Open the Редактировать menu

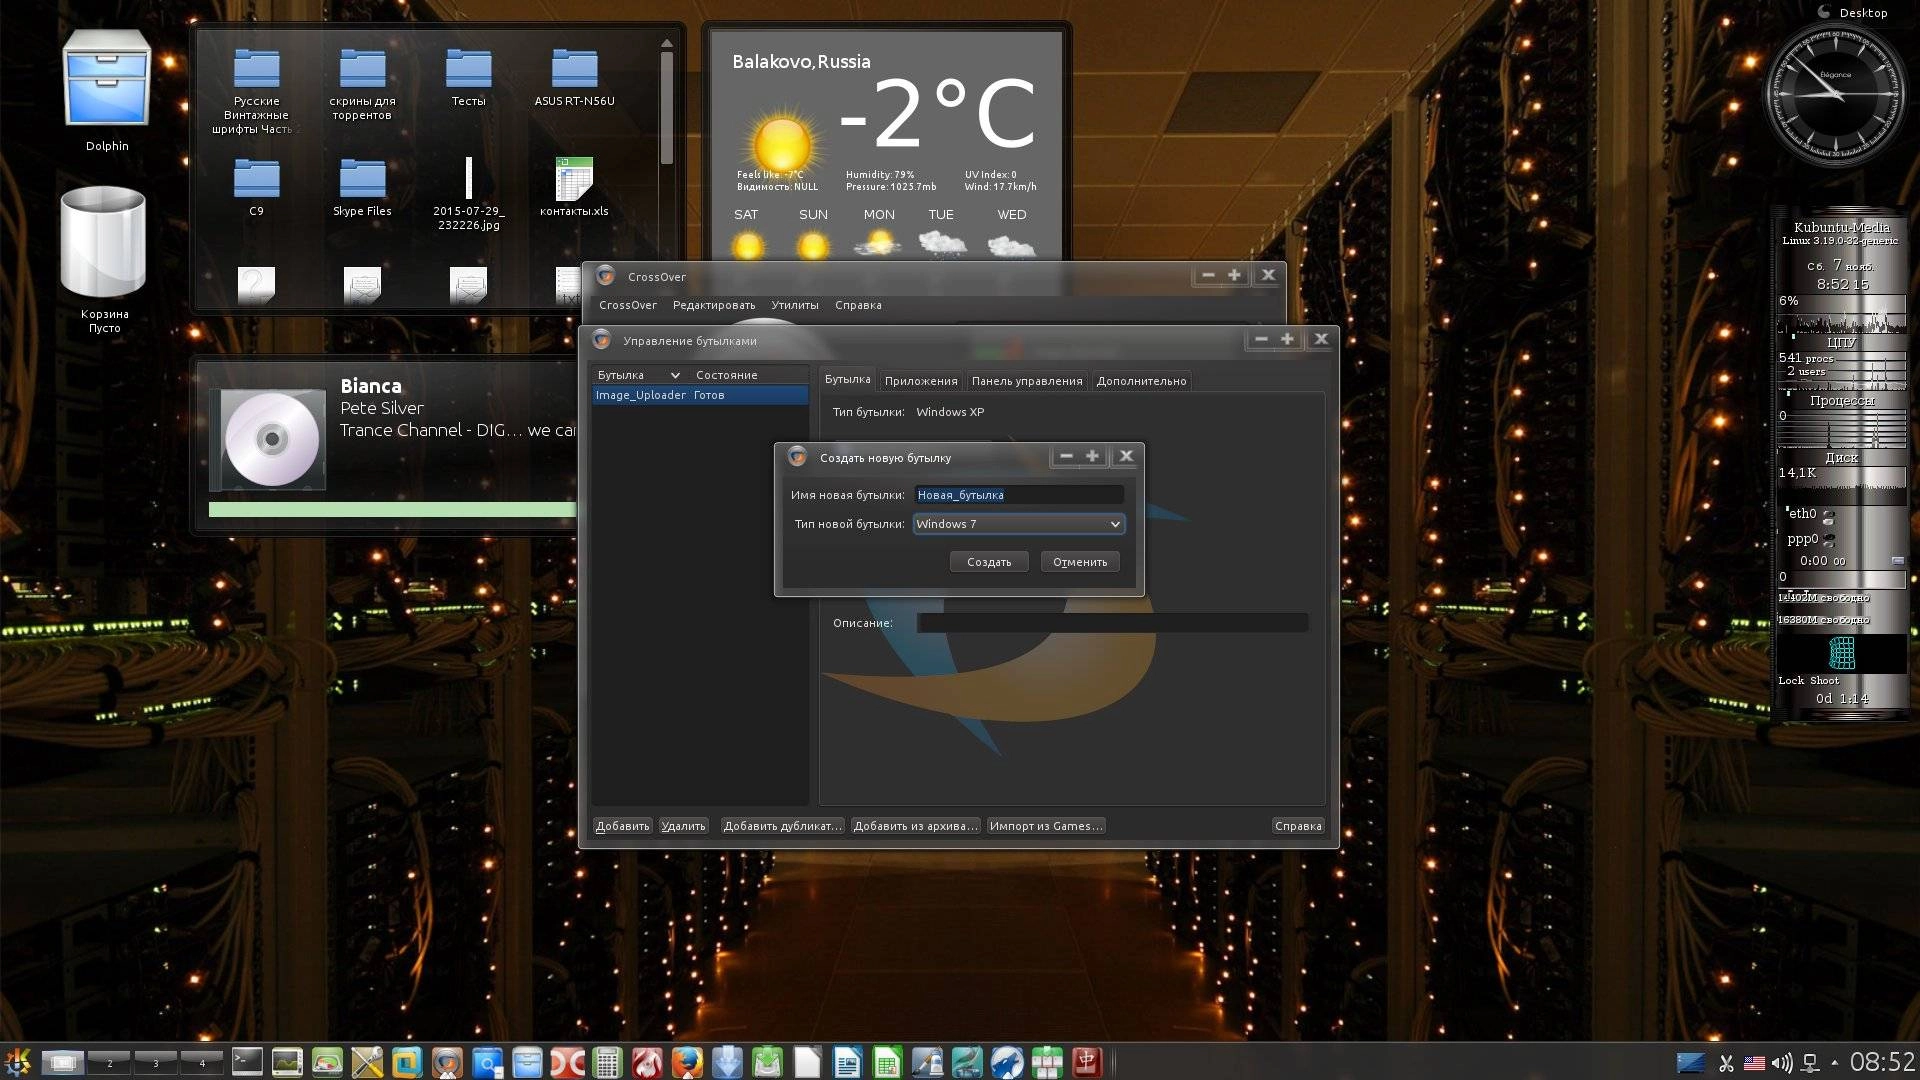[x=714, y=305]
